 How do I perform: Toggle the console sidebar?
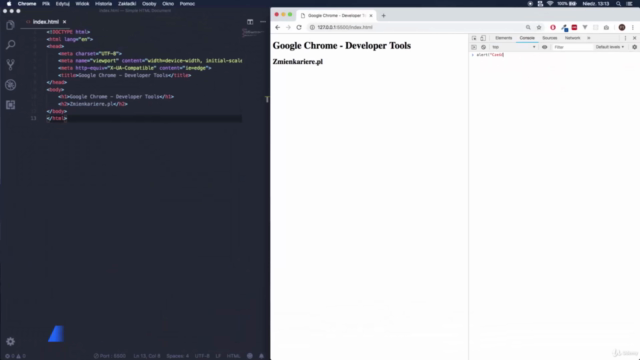(474, 47)
